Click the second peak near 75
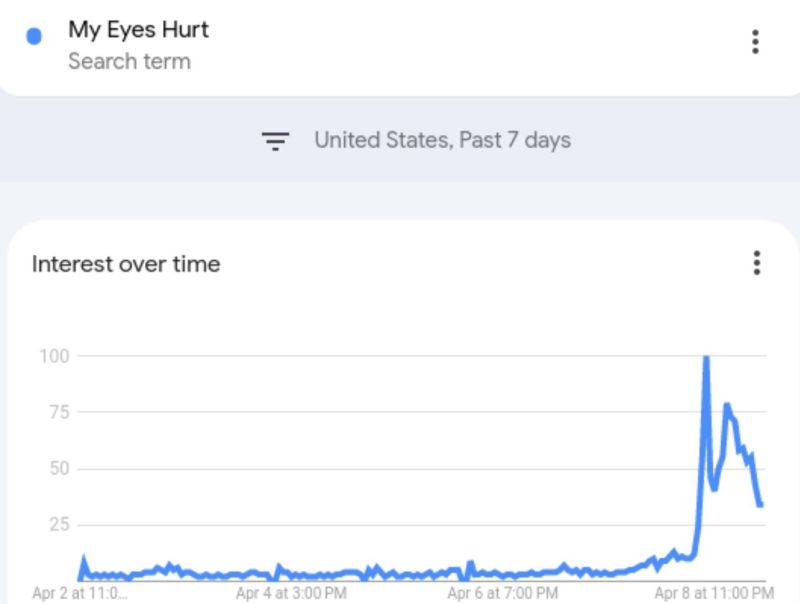The height and width of the screenshot is (604, 800). tap(727, 405)
